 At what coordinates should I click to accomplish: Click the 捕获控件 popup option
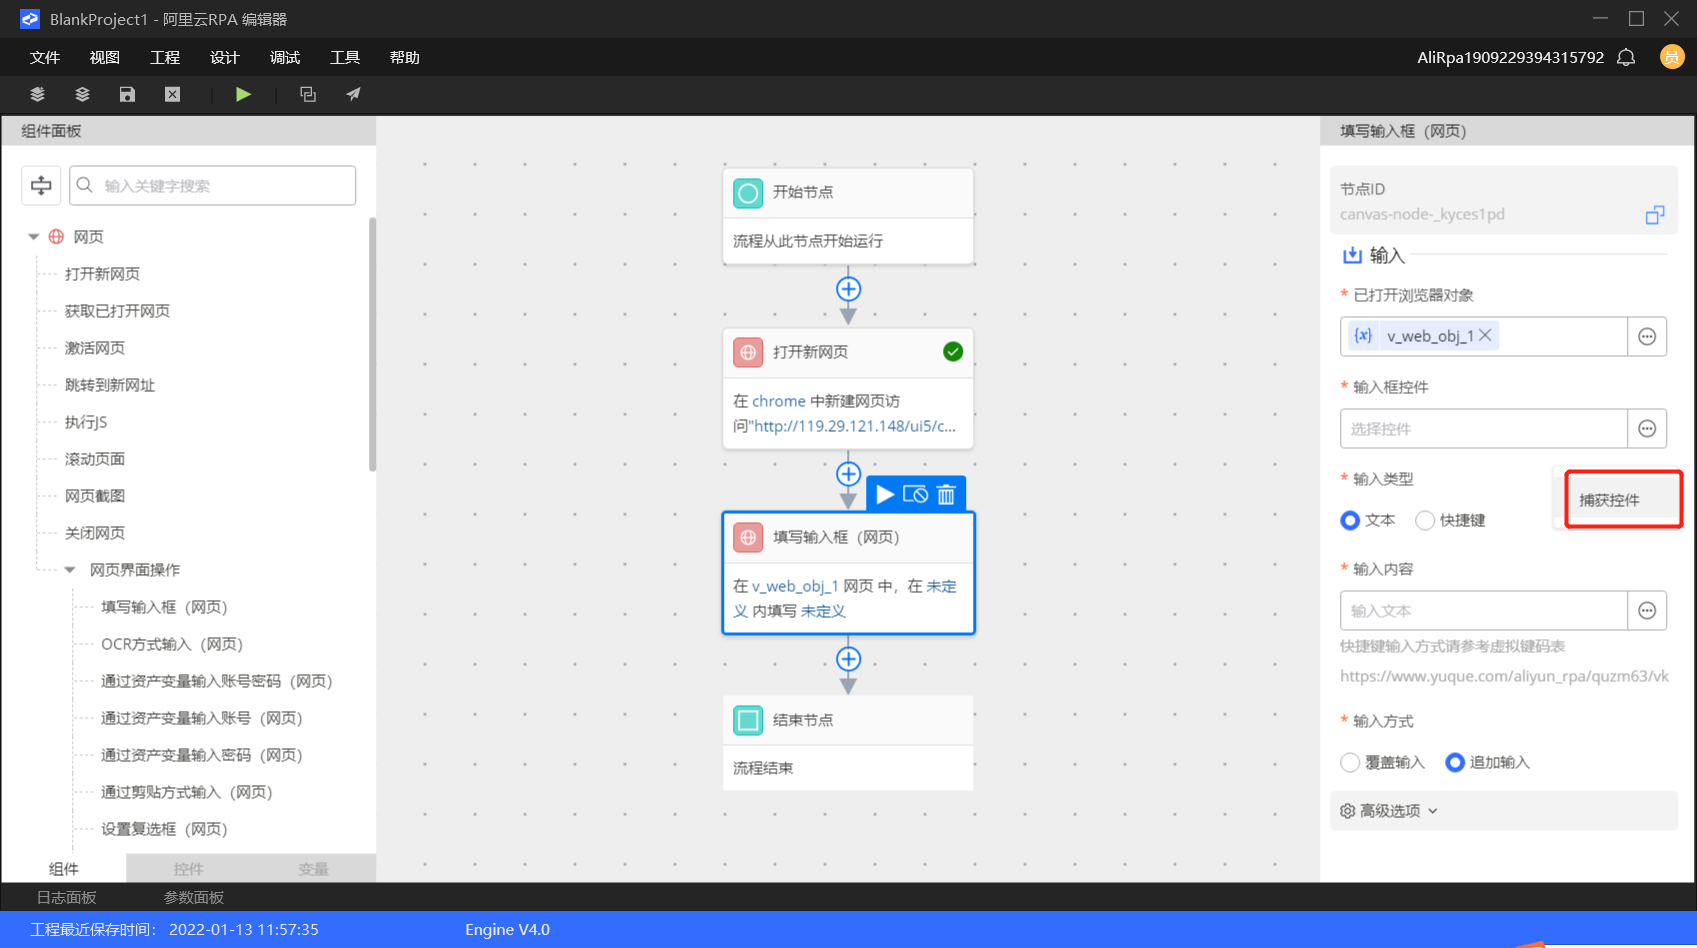click(1623, 500)
